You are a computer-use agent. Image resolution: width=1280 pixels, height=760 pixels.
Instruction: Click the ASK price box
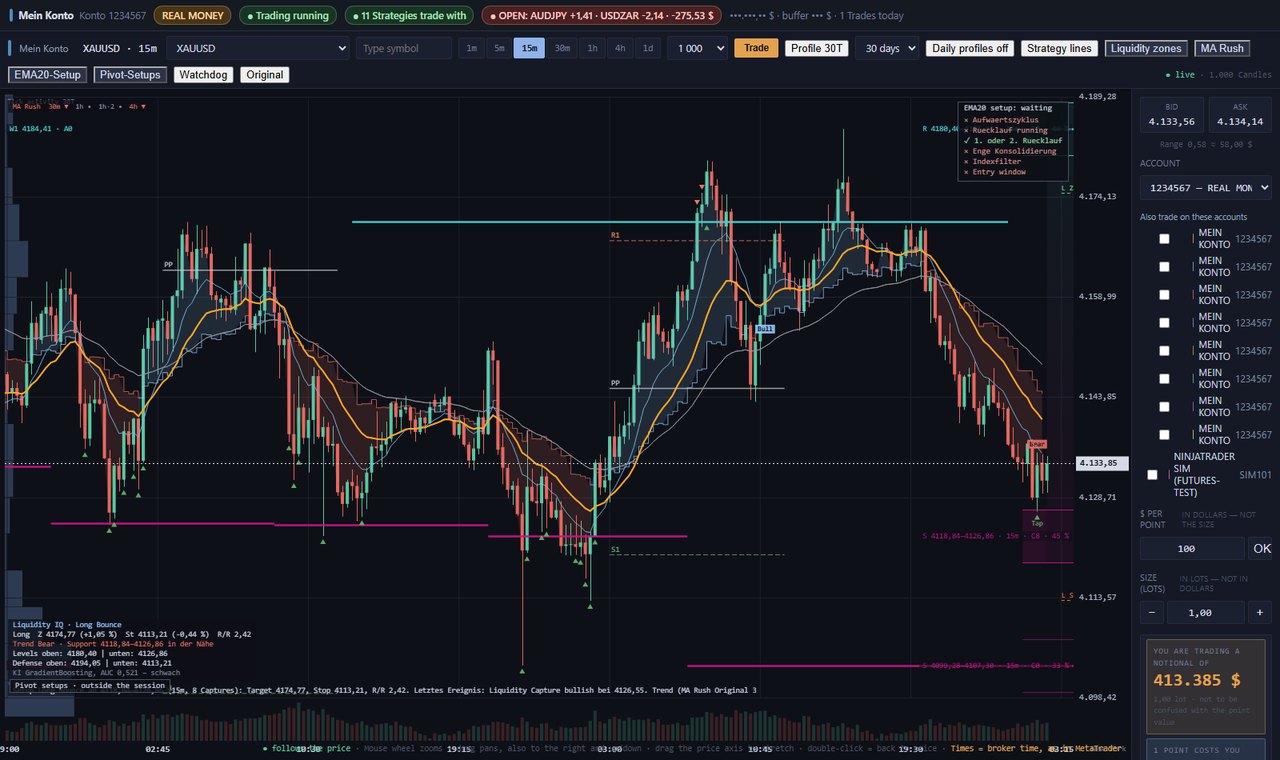click(x=1240, y=115)
